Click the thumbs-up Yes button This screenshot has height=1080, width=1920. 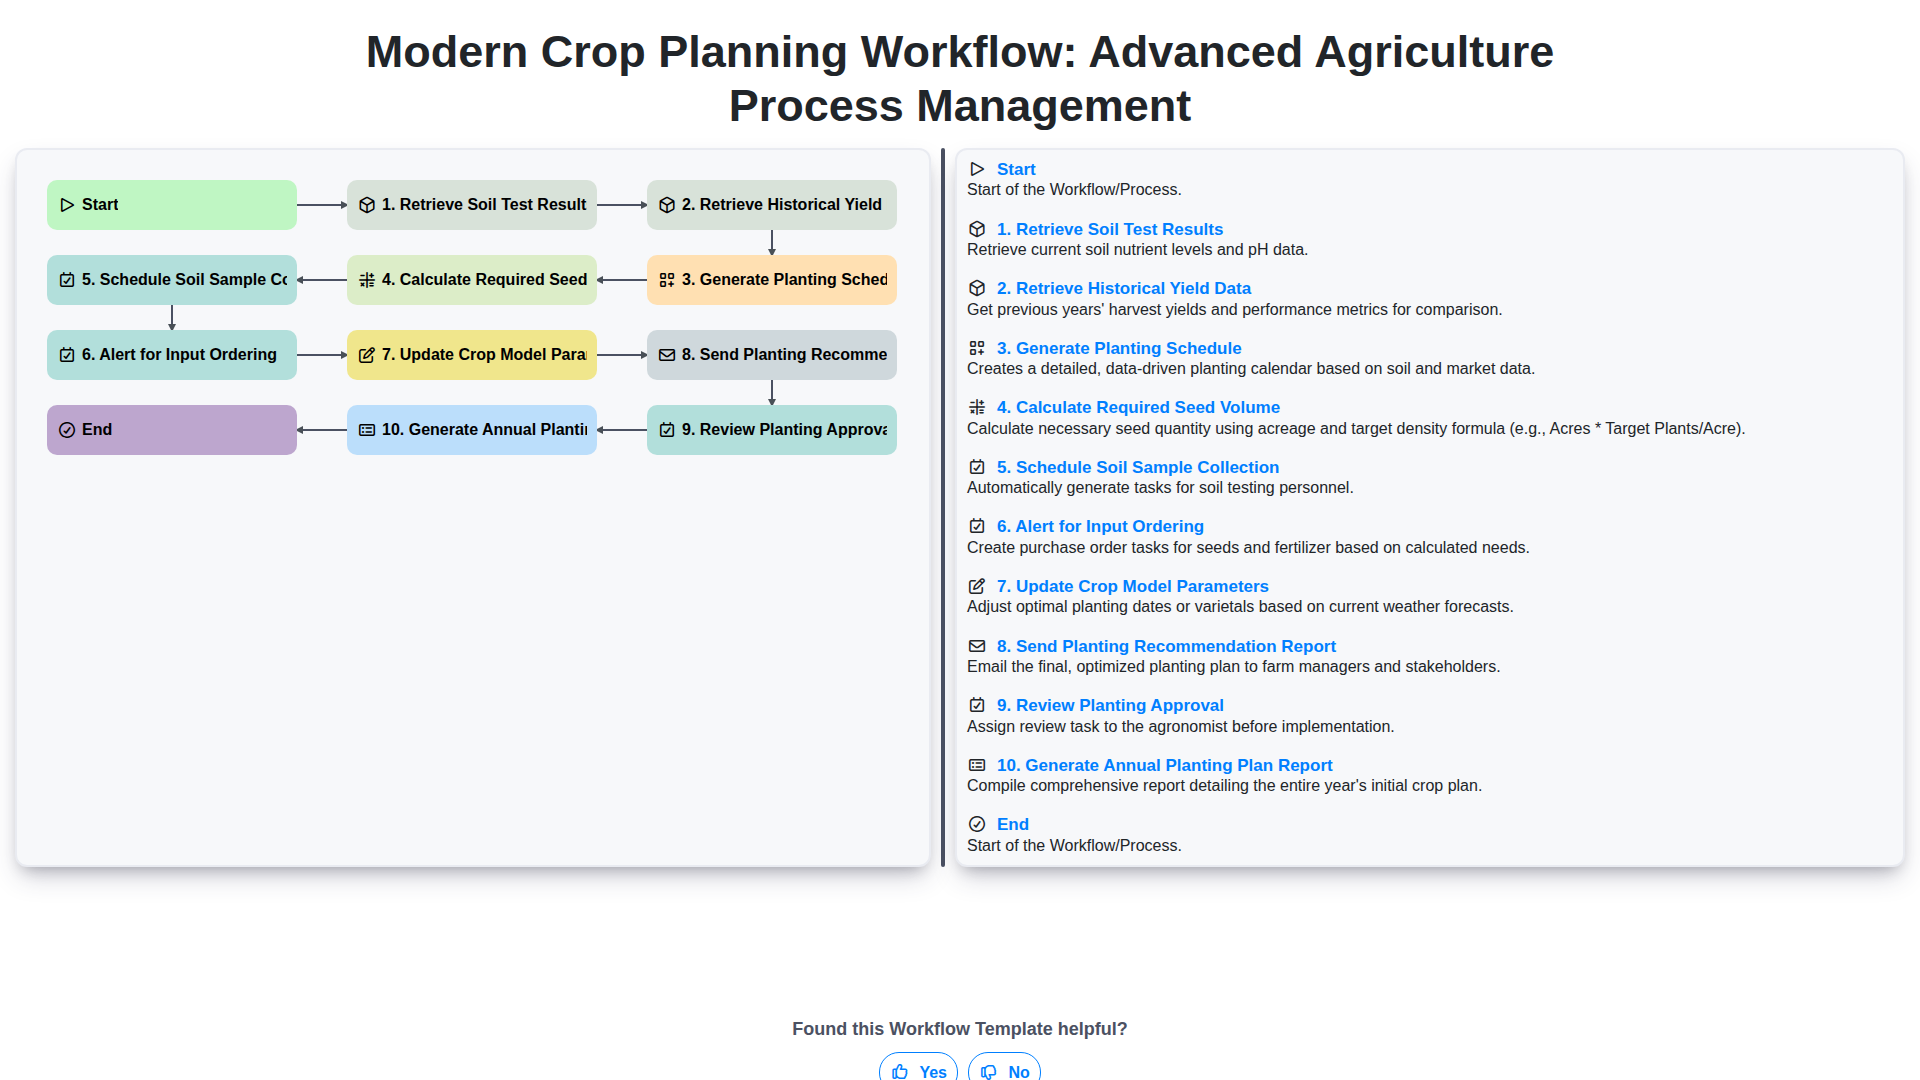[x=918, y=1070]
